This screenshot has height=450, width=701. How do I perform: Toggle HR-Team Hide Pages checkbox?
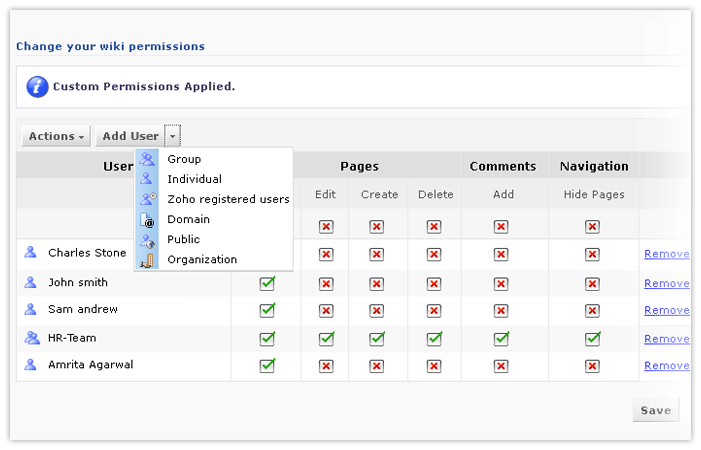click(592, 339)
